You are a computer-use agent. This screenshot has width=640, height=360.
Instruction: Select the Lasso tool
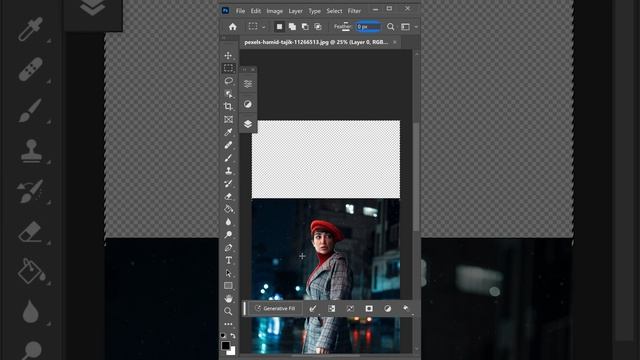228,81
